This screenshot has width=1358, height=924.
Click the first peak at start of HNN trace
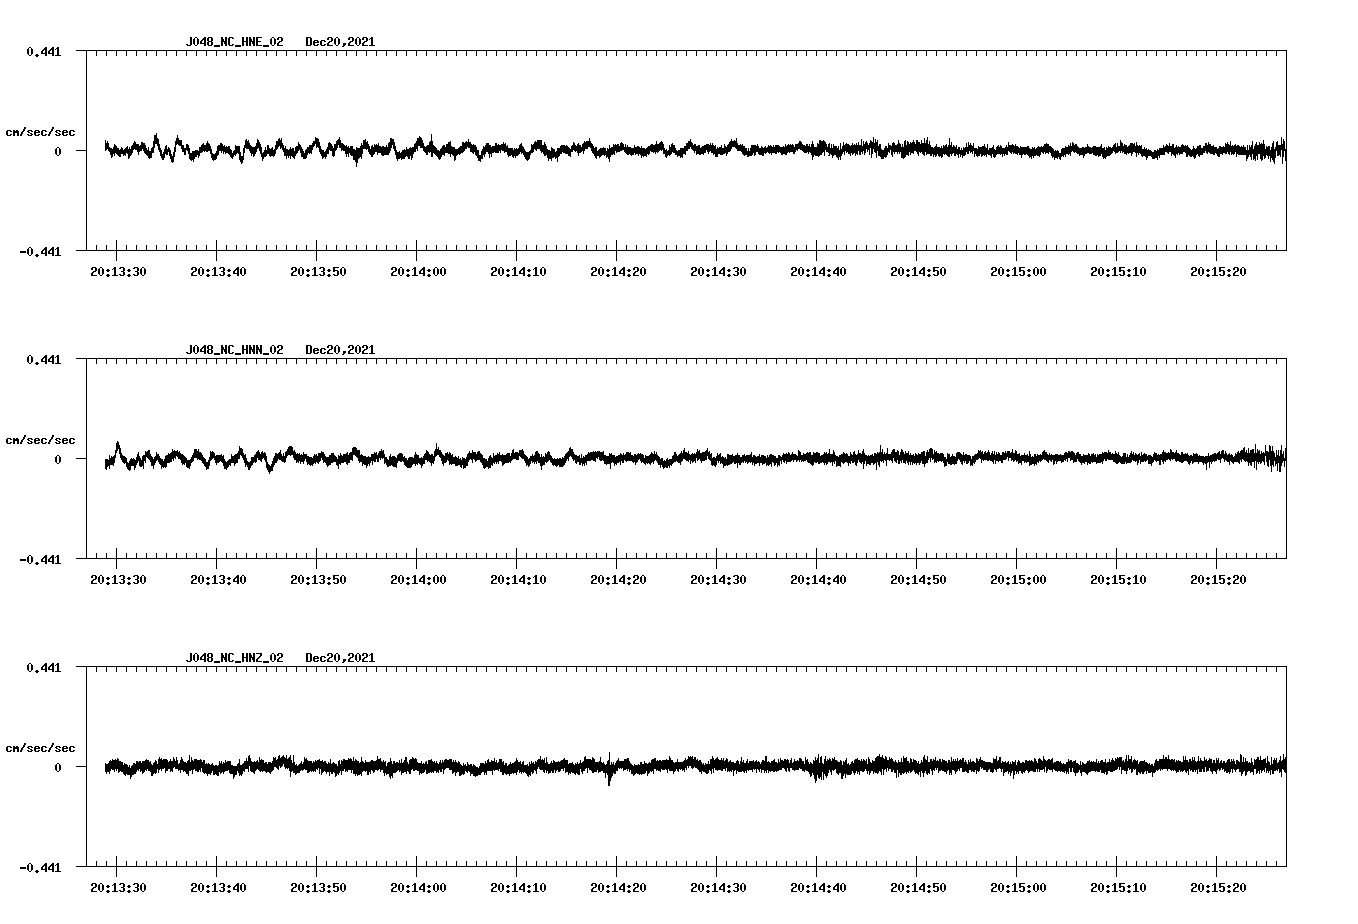point(118,445)
